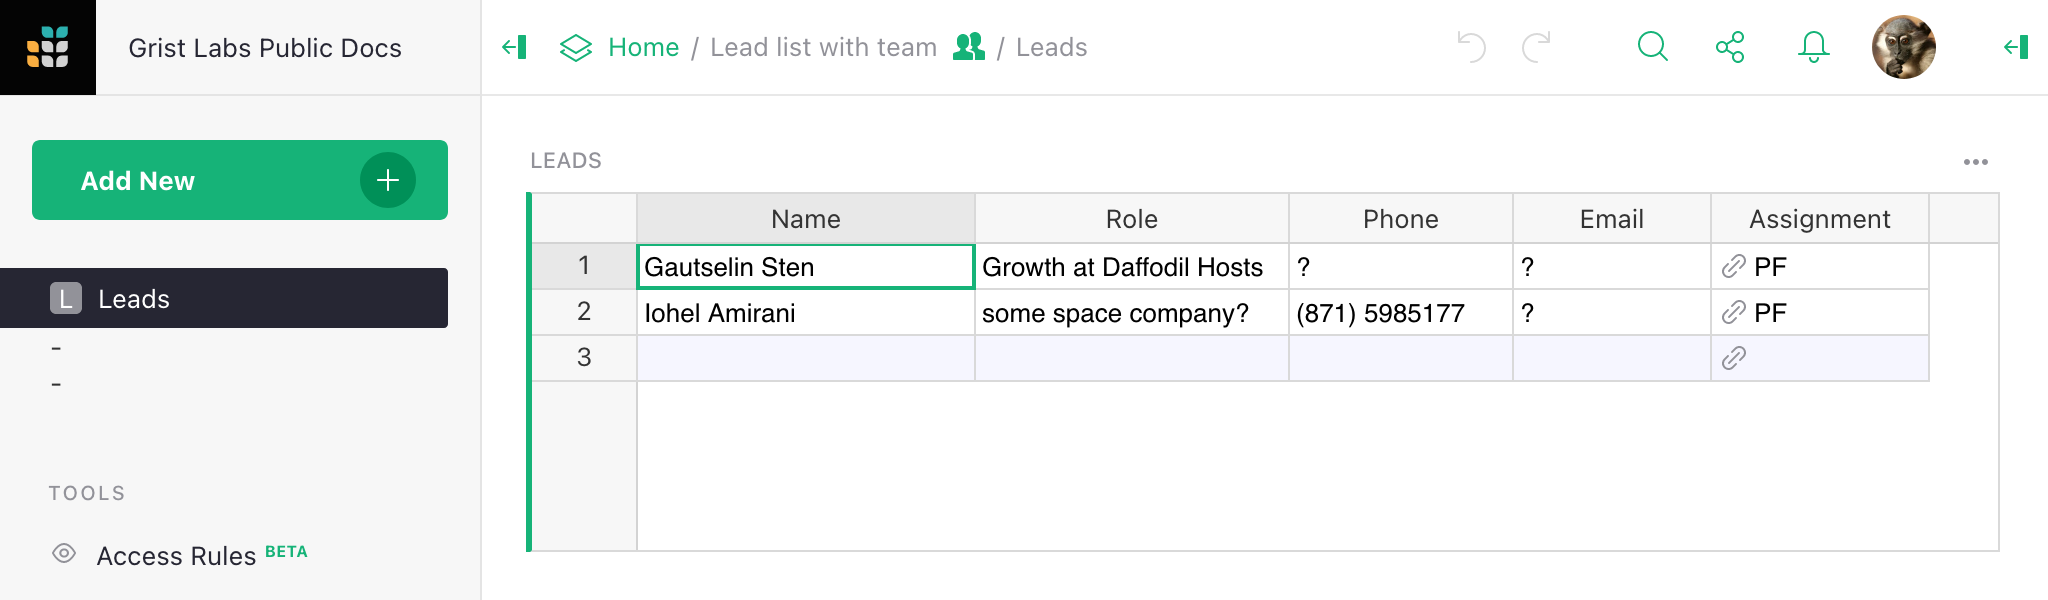Open the Name column header menu
2048x600 pixels.
coord(805,218)
